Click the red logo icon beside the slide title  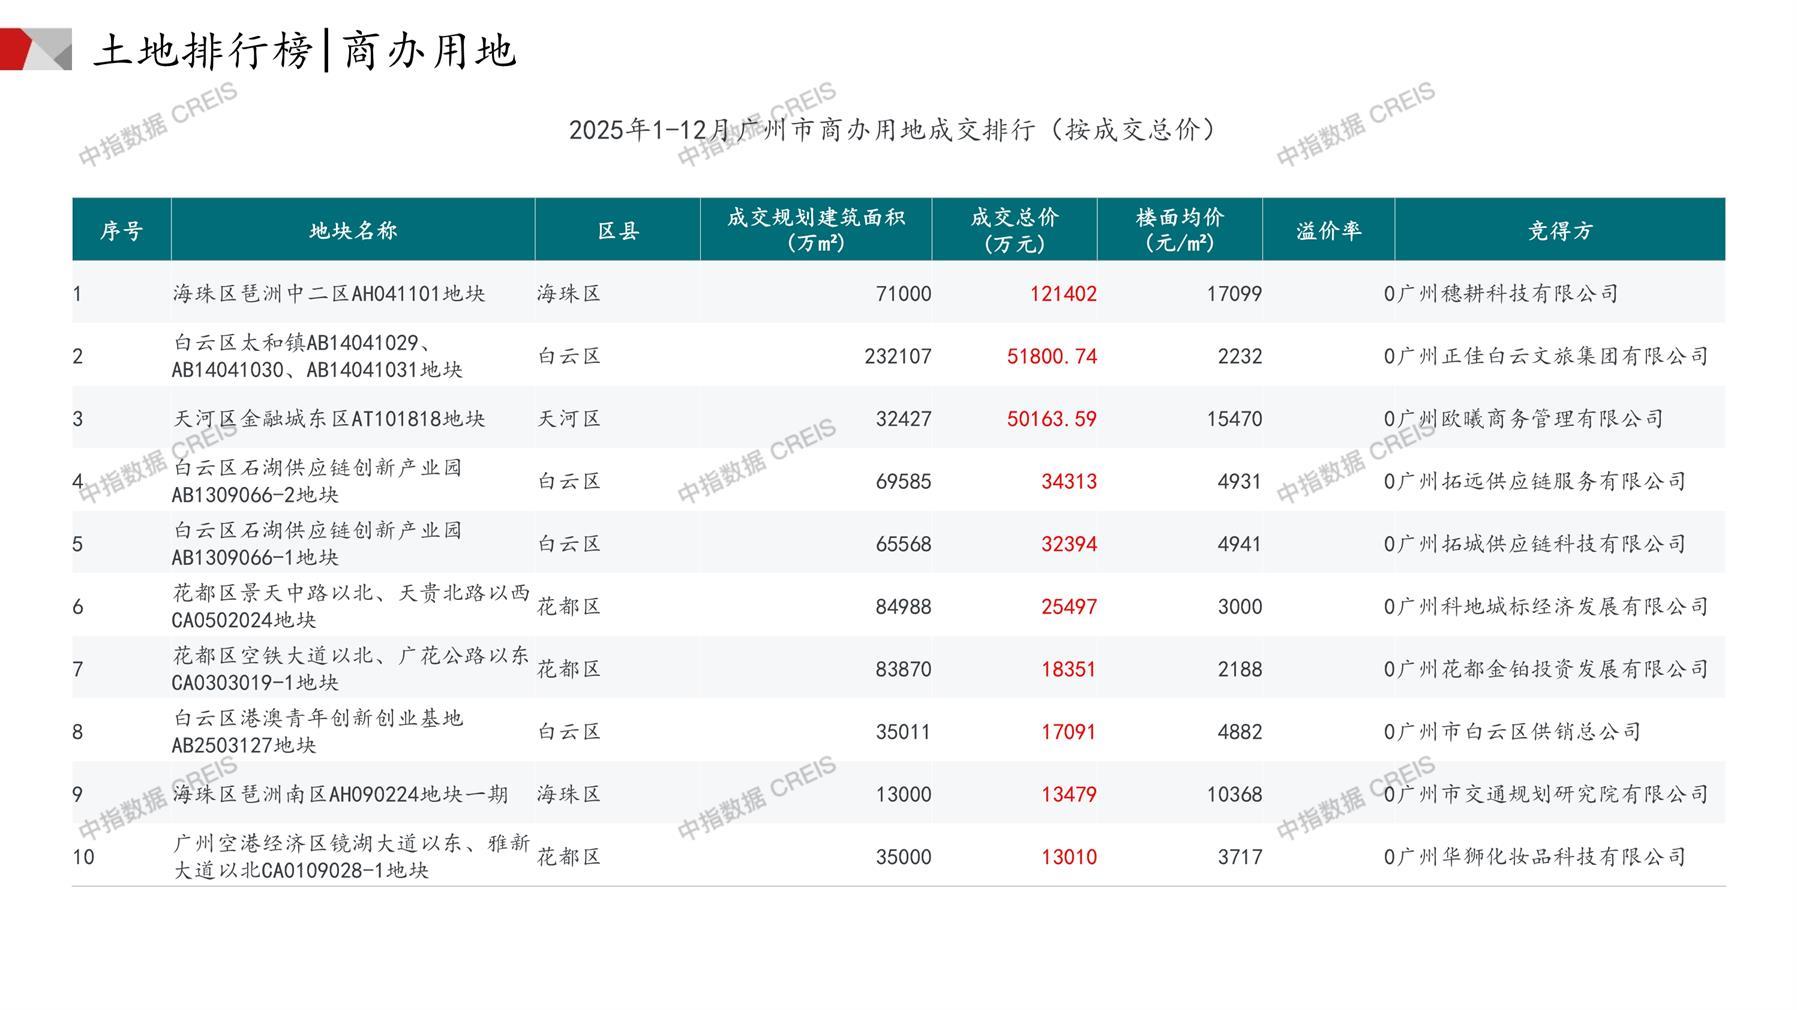tap(34, 50)
